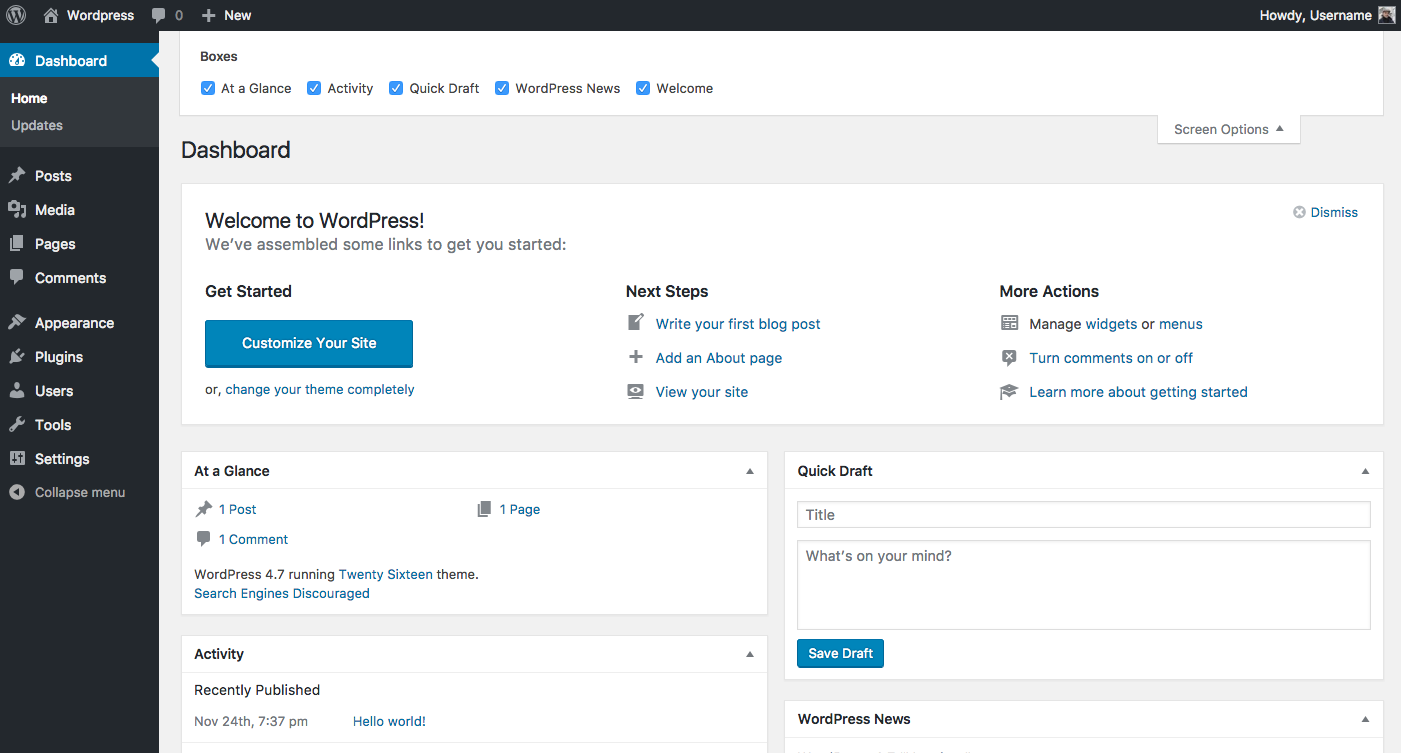The height and width of the screenshot is (753, 1401).
Task: Collapse the Quick Draft widget arrow
Action: tap(1366, 471)
